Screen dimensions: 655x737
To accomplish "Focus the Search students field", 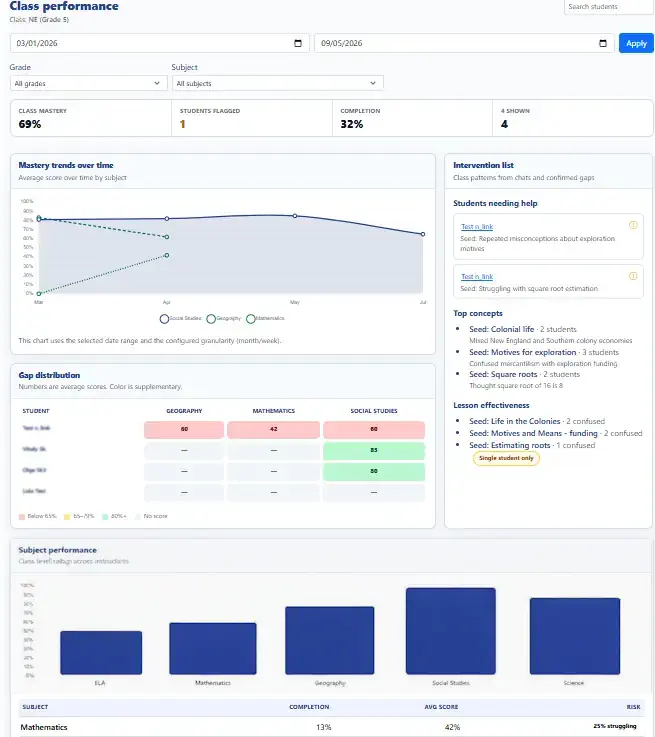I will tap(608, 7).
